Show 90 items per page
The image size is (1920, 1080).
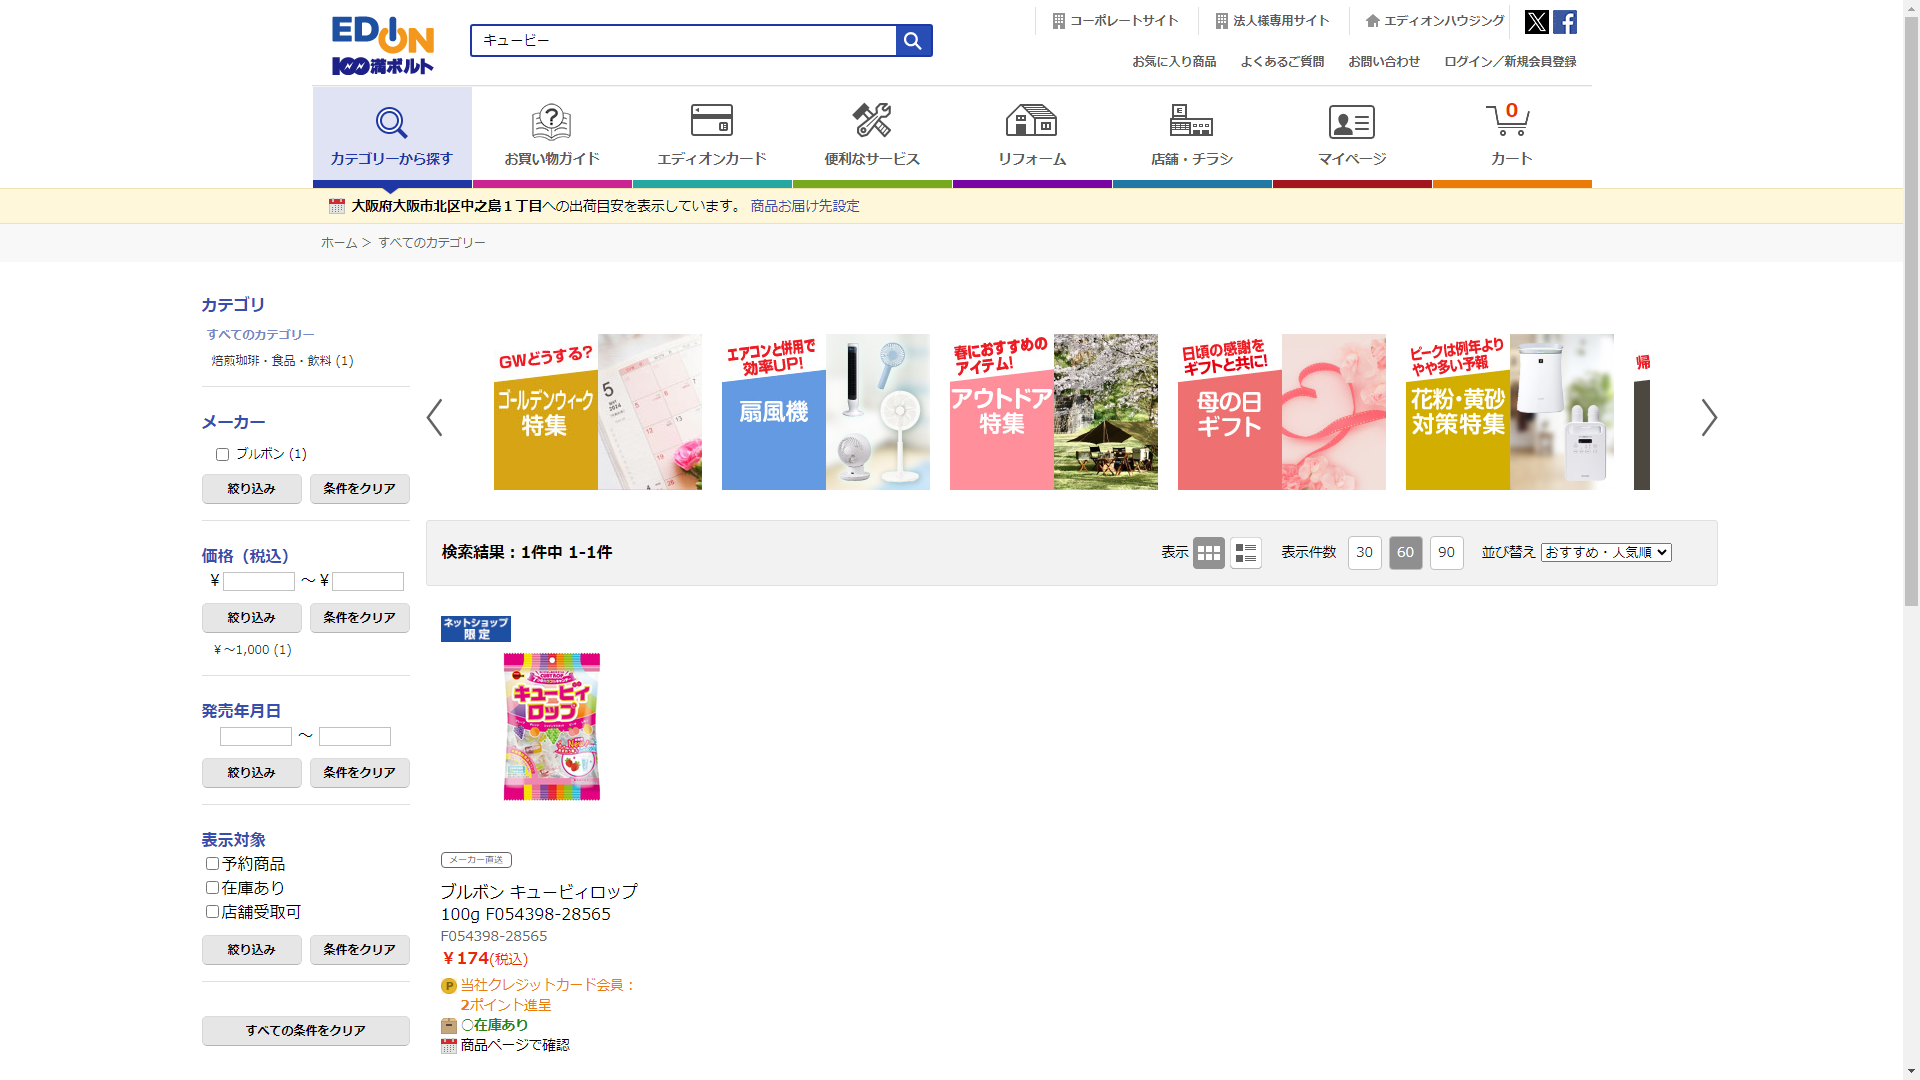1446,553
